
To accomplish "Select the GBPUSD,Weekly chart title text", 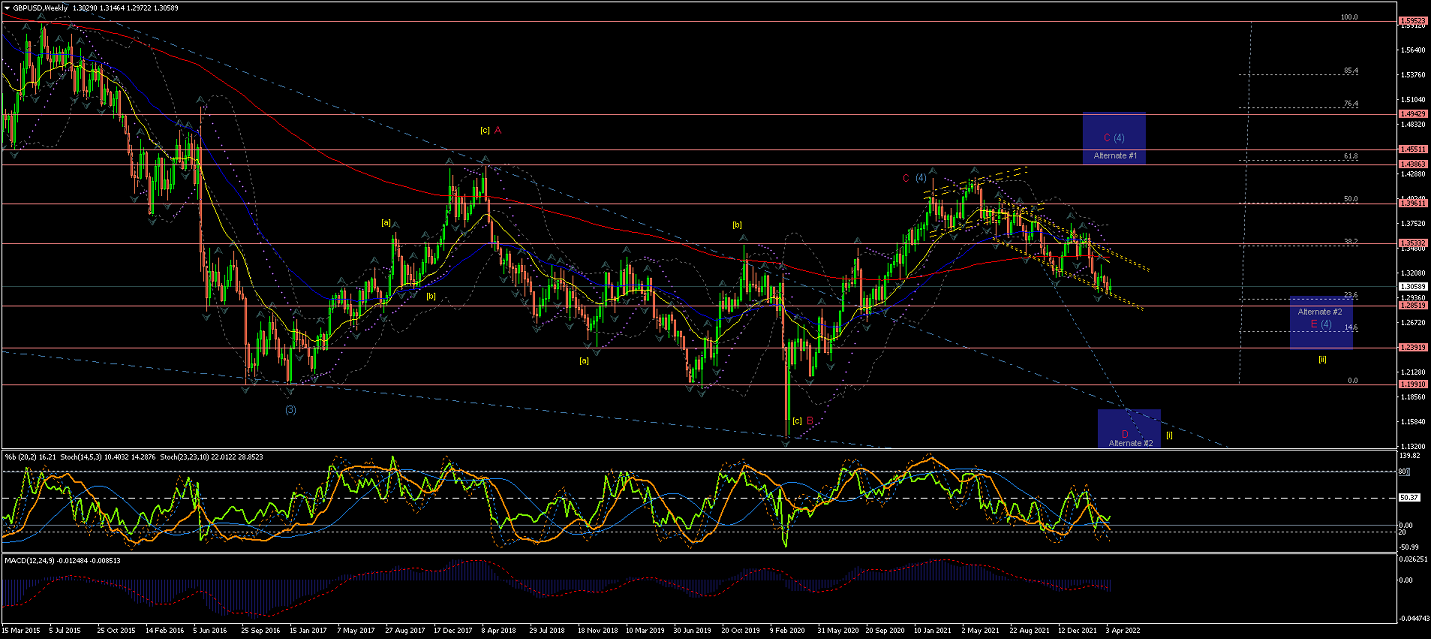I will [x=40, y=7].
